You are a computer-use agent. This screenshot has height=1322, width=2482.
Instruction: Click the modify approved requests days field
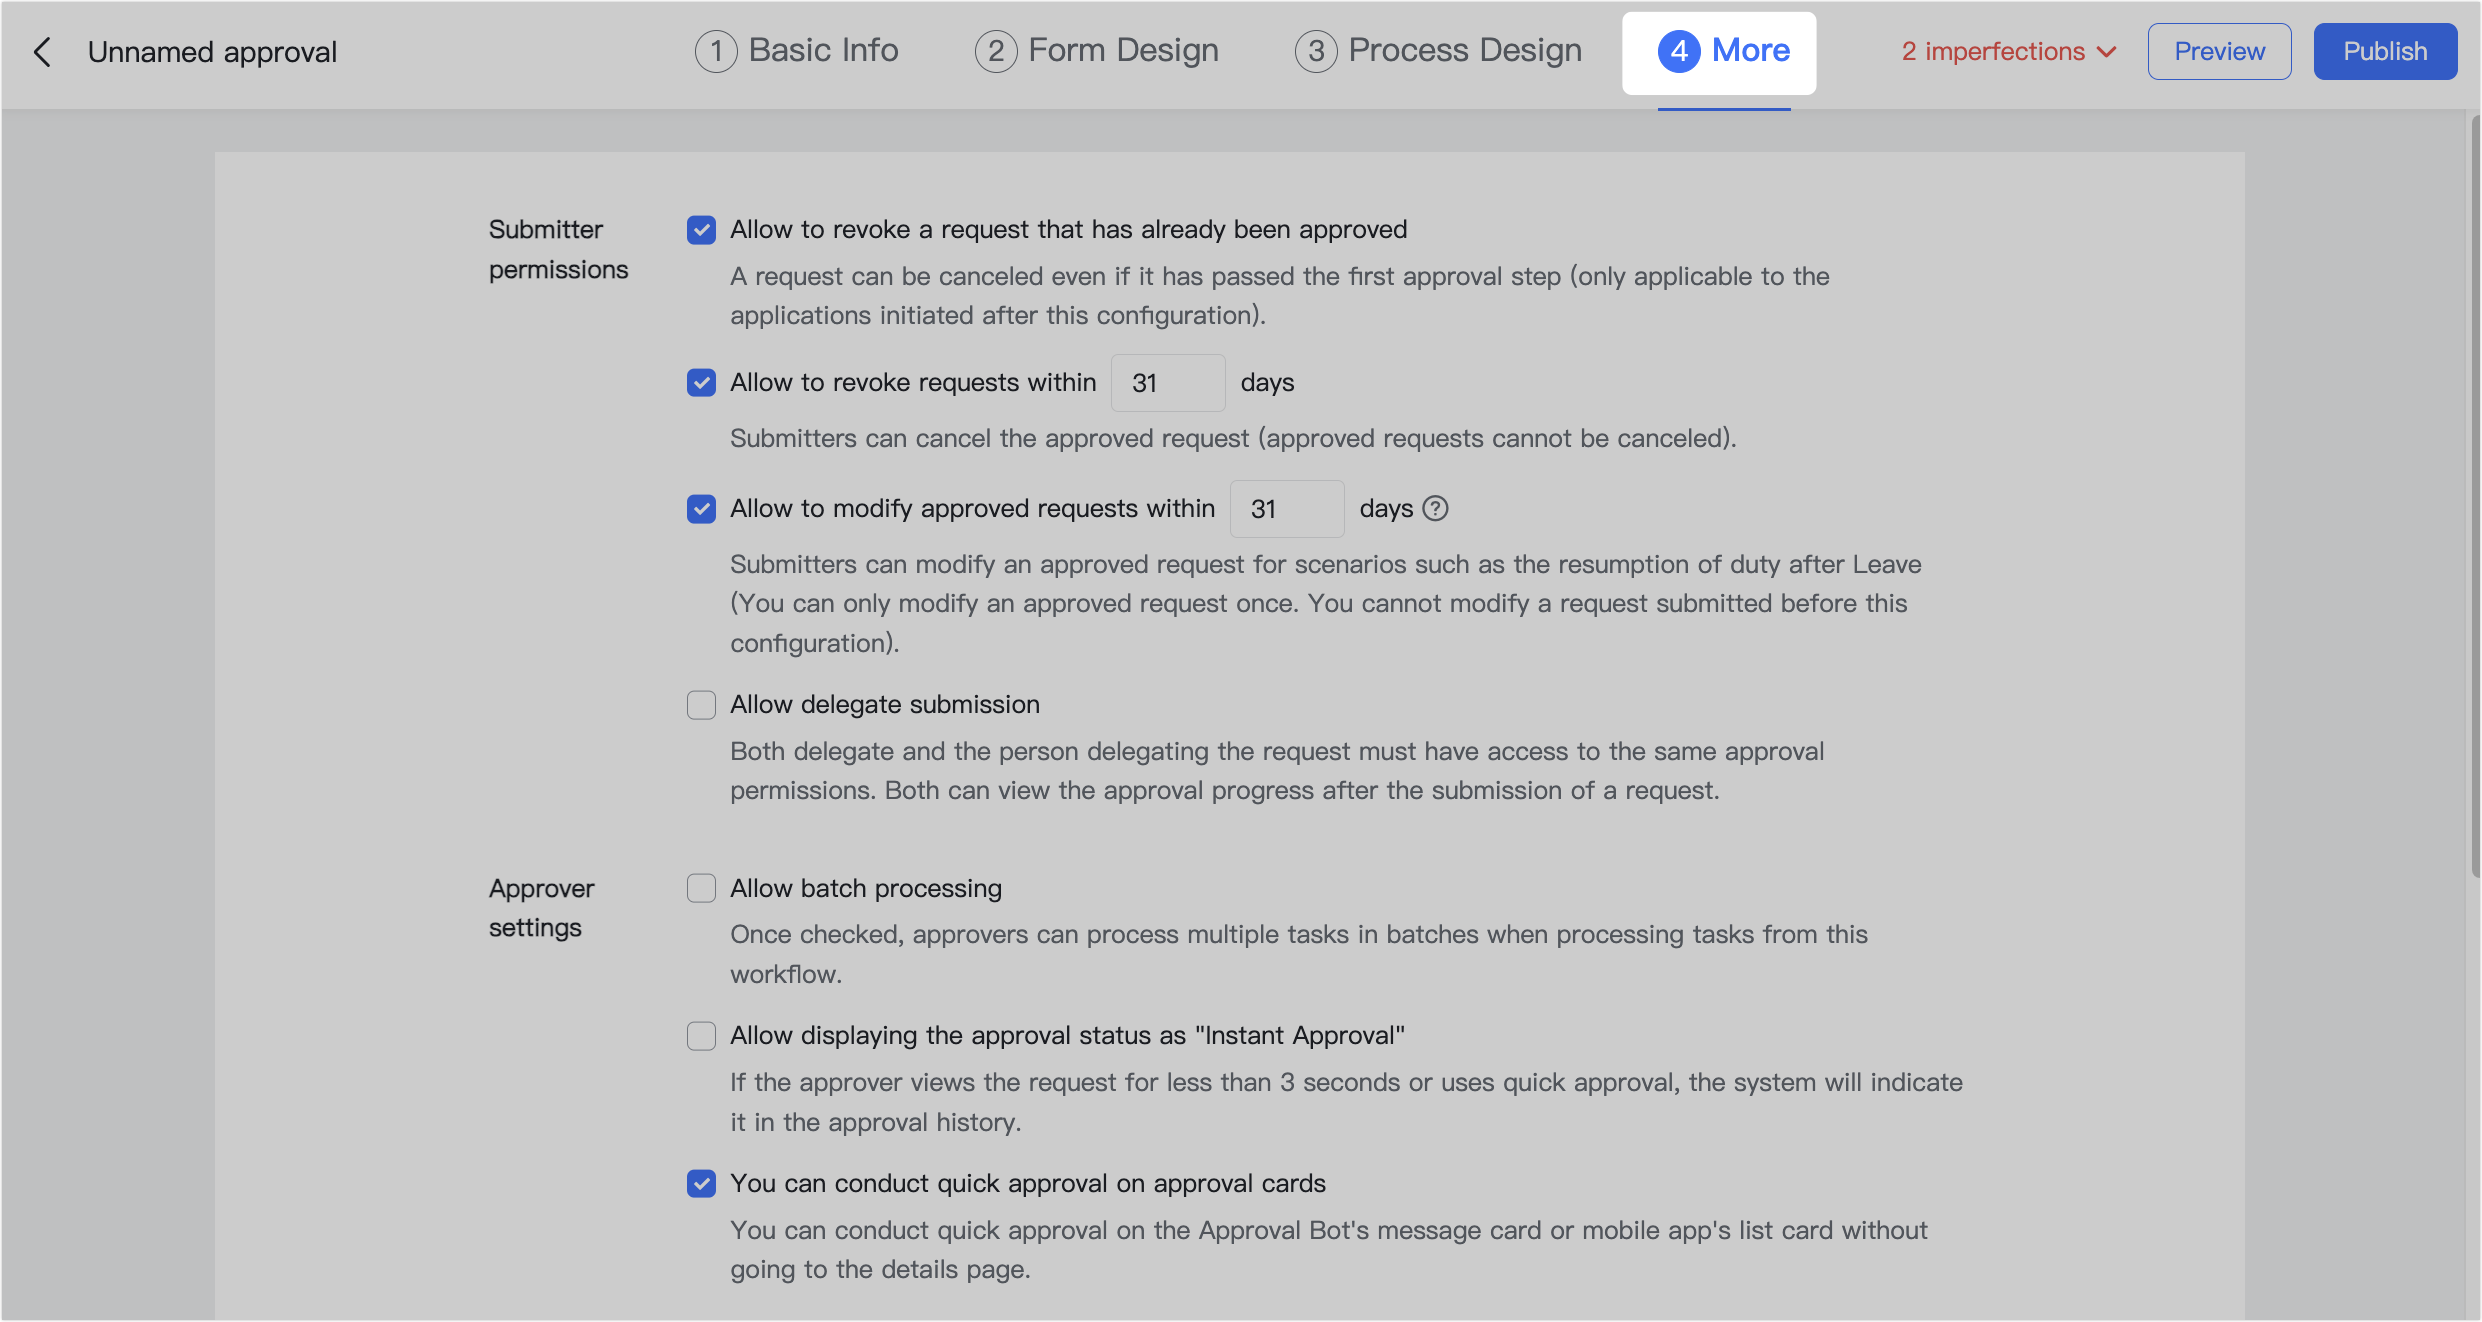(1286, 508)
